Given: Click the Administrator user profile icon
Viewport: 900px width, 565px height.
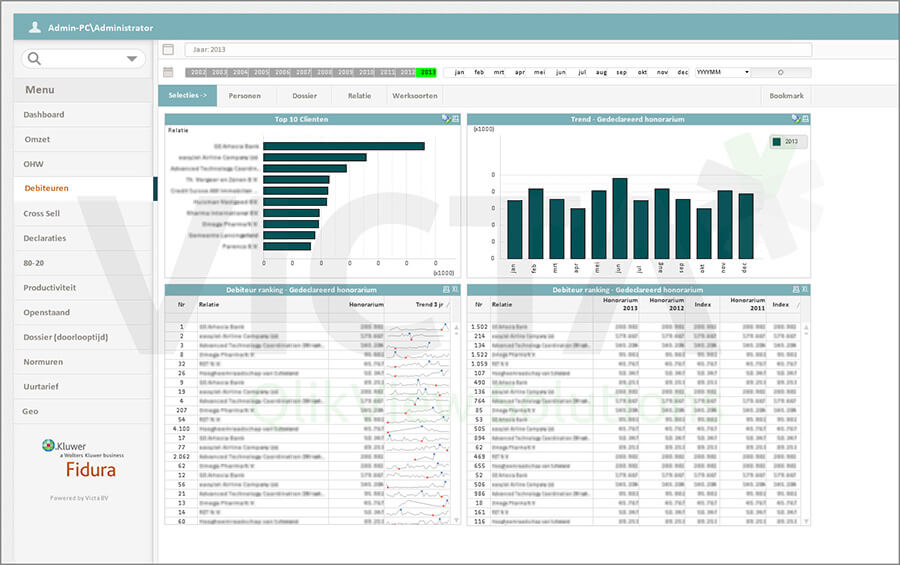Looking at the screenshot, I should [34, 27].
